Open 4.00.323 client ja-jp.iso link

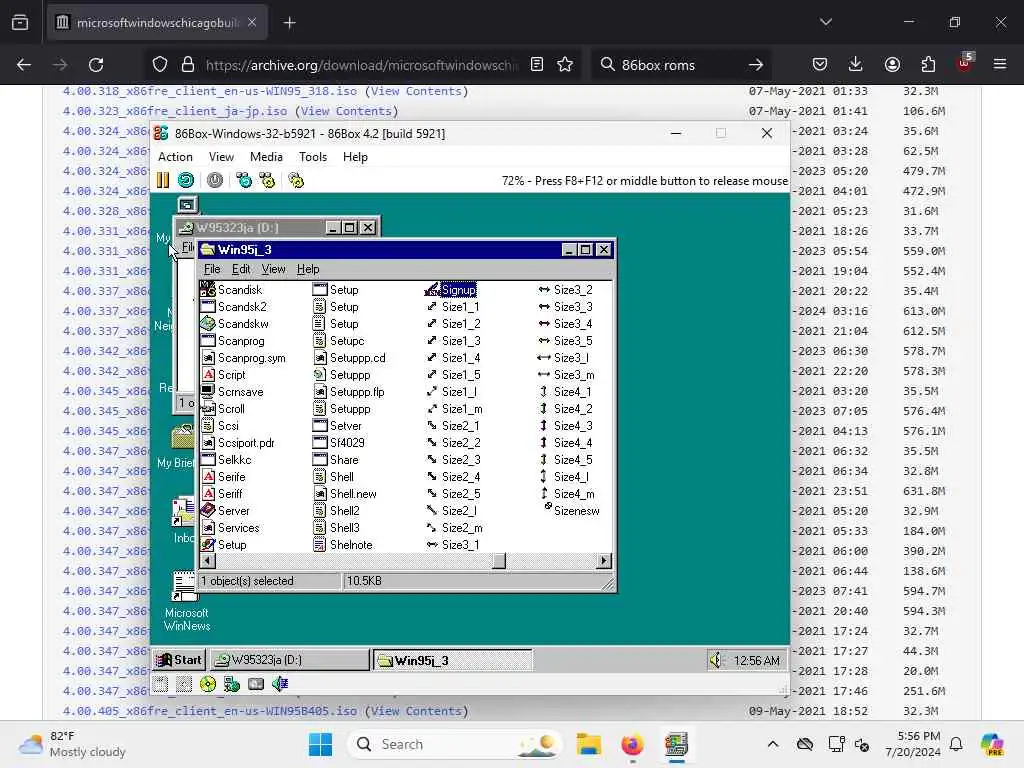click(x=175, y=111)
